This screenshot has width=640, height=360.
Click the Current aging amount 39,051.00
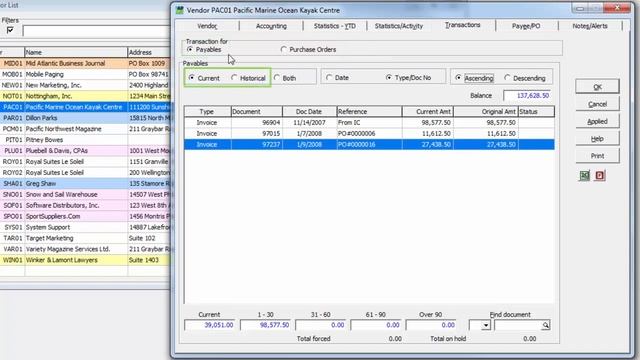(209, 325)
